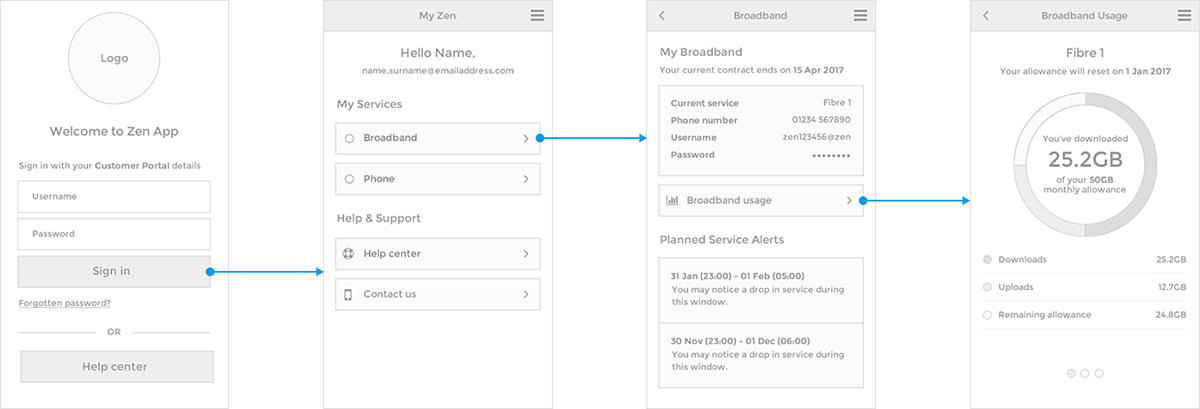Open the Phone service item
1200x409 pixels.
pyautogui.click(x=438, y=179)
